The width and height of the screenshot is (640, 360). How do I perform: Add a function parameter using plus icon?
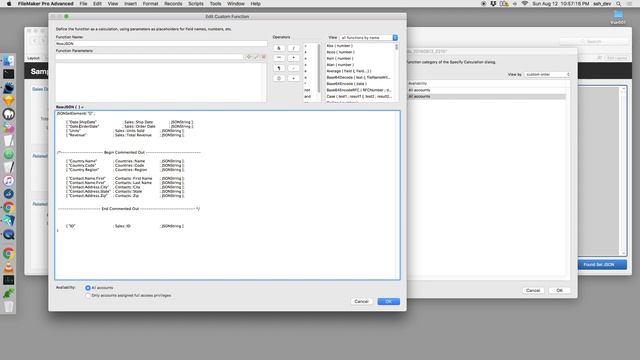249,57
